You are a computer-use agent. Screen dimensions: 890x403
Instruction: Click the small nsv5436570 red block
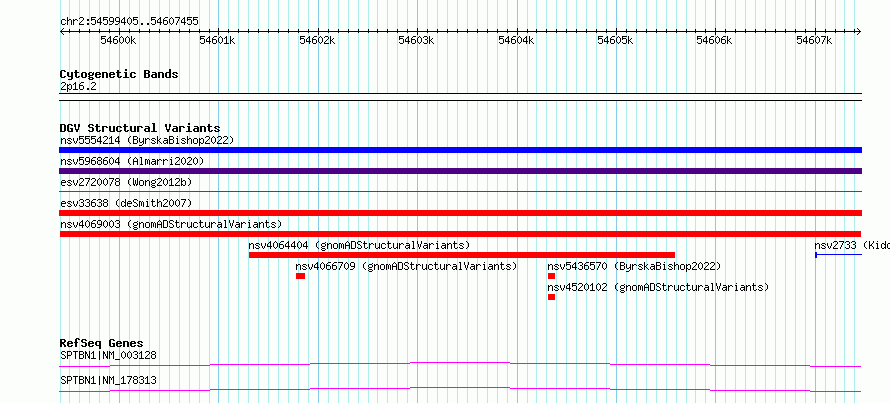pos(551,276)
